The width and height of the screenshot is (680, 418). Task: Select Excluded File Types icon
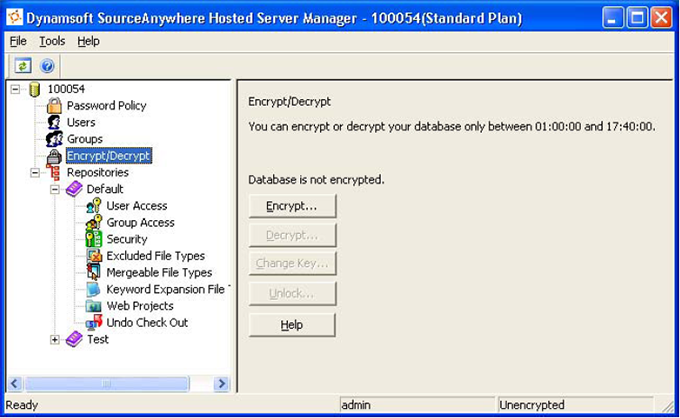click(93, 256)
